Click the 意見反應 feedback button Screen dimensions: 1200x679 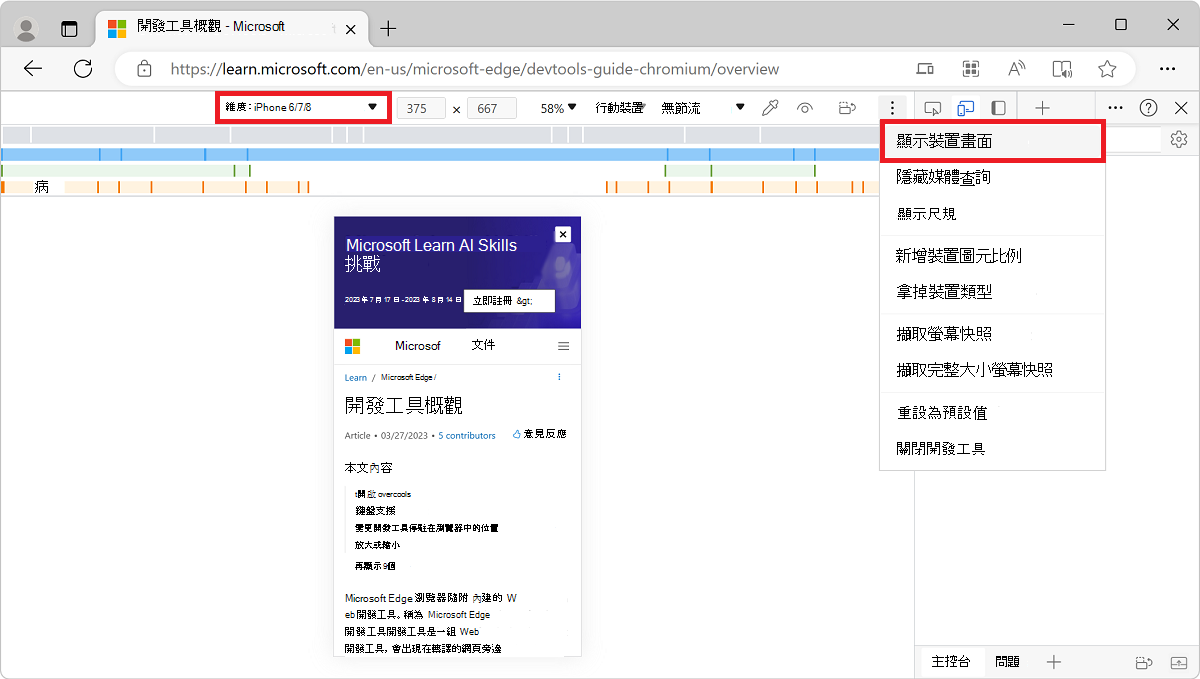[x=539, y=434]
